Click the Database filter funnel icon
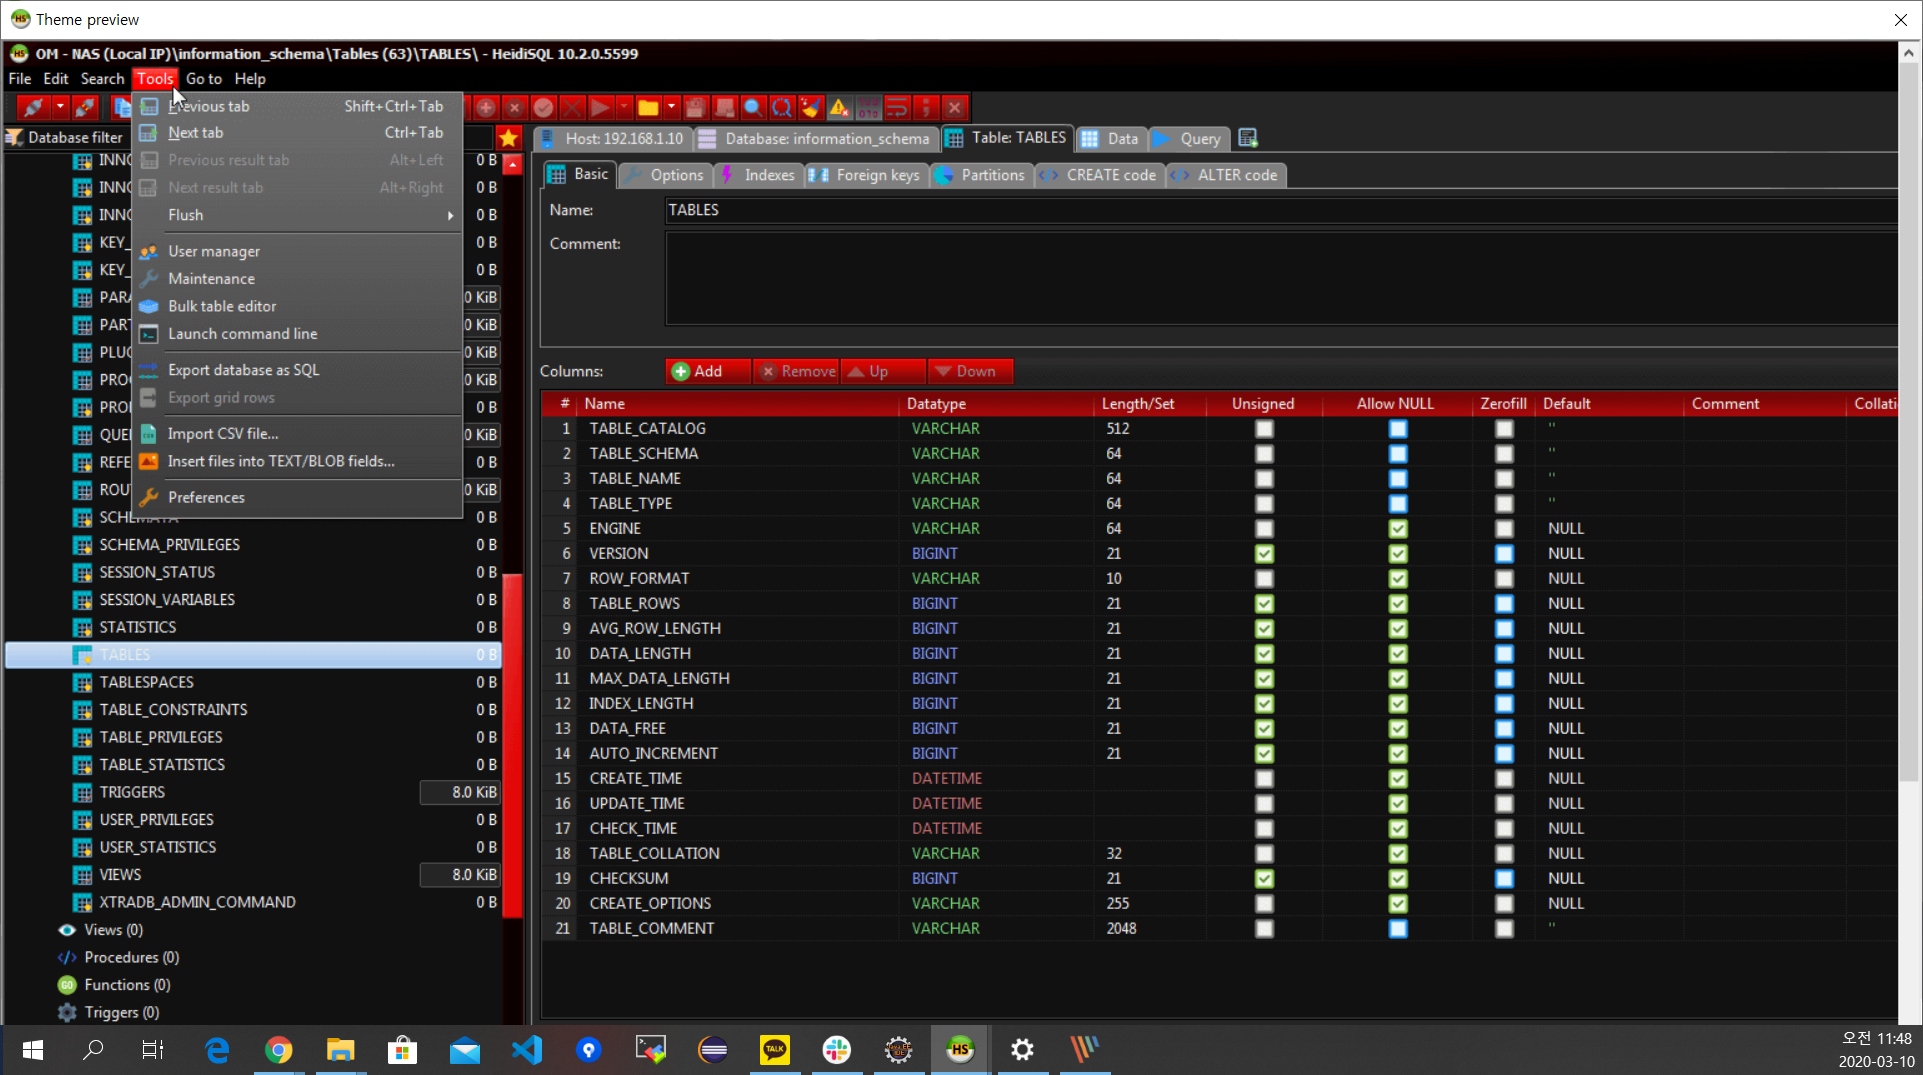 [14, 138]
